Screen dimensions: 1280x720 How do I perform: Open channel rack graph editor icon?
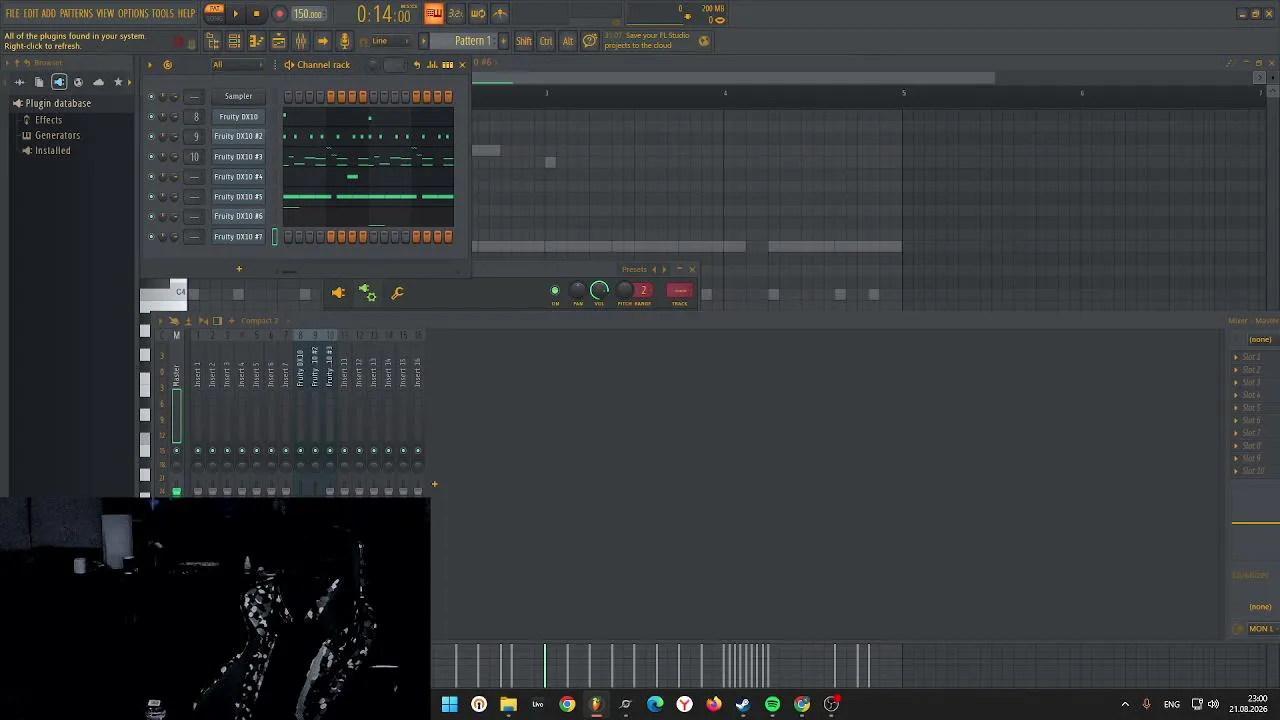click(432, 65)
